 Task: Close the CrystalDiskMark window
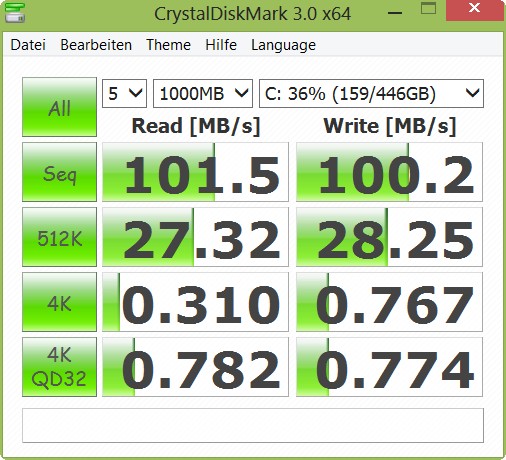[x=474, y=10]
